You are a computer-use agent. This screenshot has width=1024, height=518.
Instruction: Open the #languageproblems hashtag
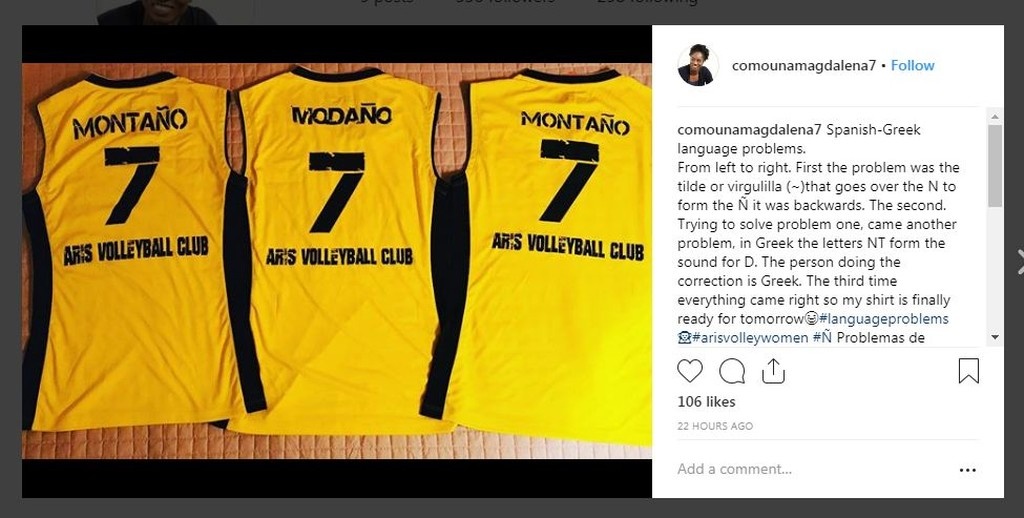coord(884,319)
